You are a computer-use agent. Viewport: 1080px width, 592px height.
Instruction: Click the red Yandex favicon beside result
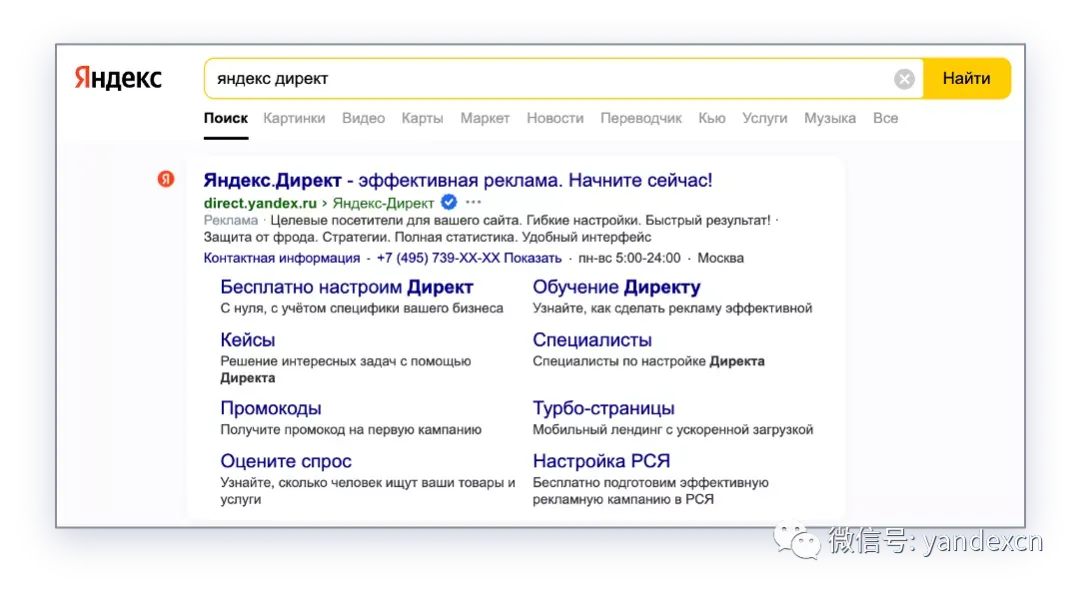(x=166, y=179)
